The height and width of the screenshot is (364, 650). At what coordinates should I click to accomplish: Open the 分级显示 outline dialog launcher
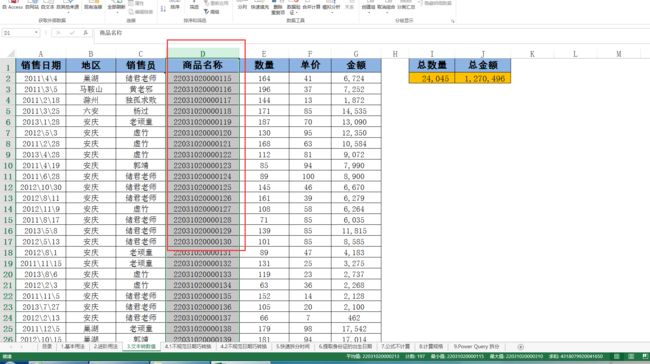(x=453, y=21)
